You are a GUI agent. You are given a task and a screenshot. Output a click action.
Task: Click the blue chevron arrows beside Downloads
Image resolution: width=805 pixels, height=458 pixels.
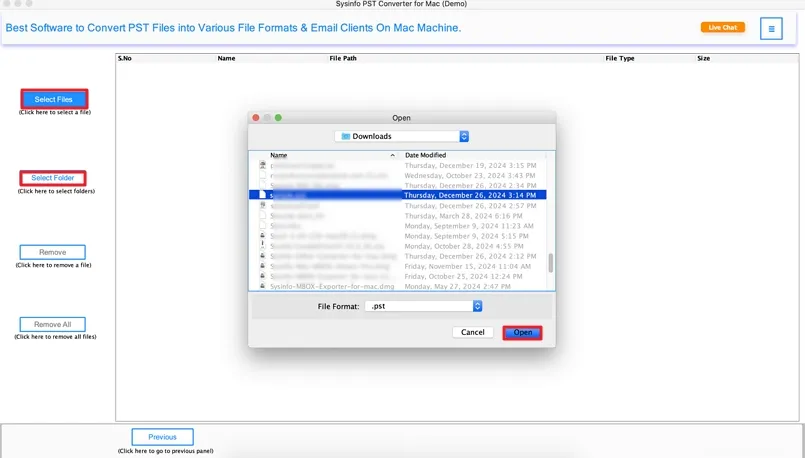tap(464, 136)
